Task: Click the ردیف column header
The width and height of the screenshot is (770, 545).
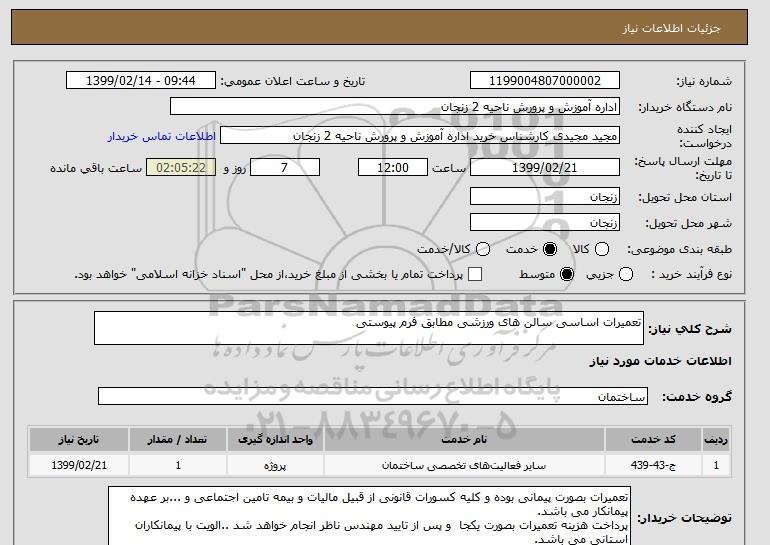Action: [x=716, y=439]
